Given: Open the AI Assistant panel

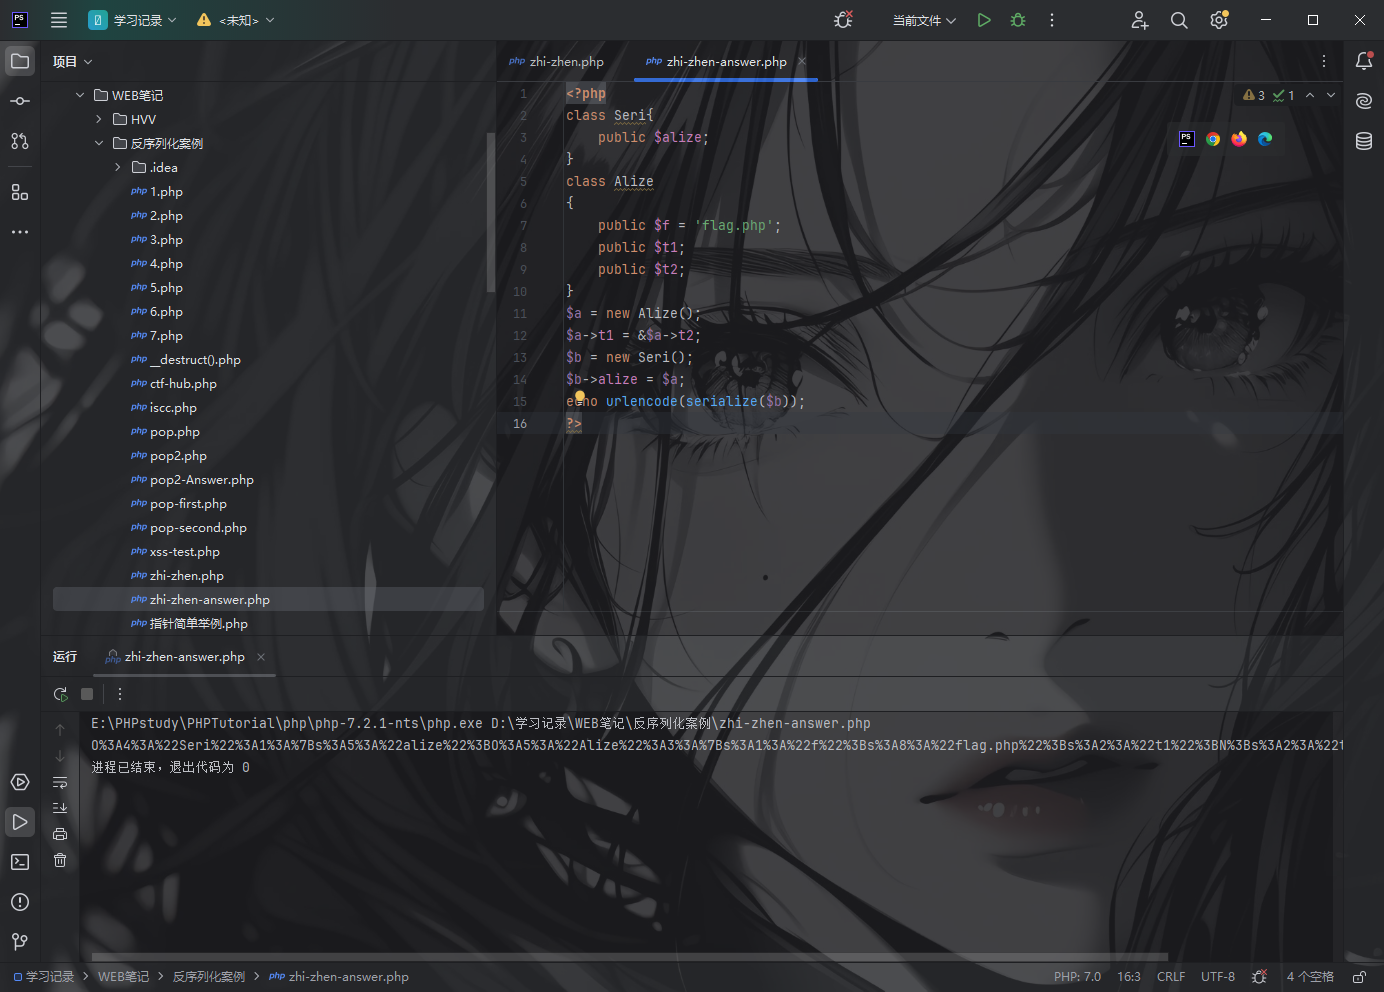Looking at the screenshot, I should [1364, 101].
